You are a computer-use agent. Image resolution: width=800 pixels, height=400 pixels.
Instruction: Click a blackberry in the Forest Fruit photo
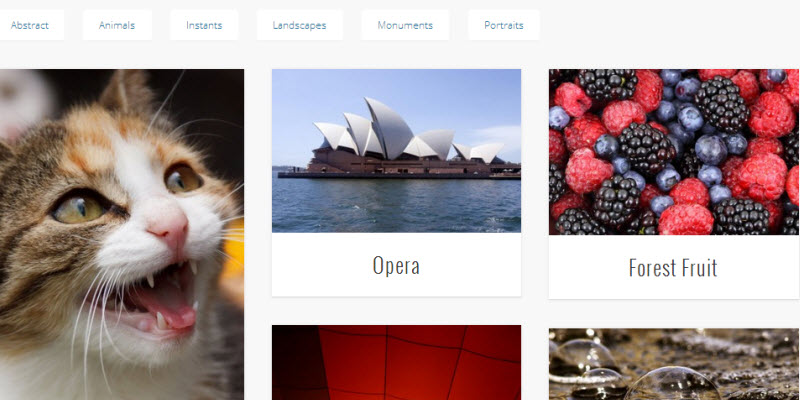(646, 148)
